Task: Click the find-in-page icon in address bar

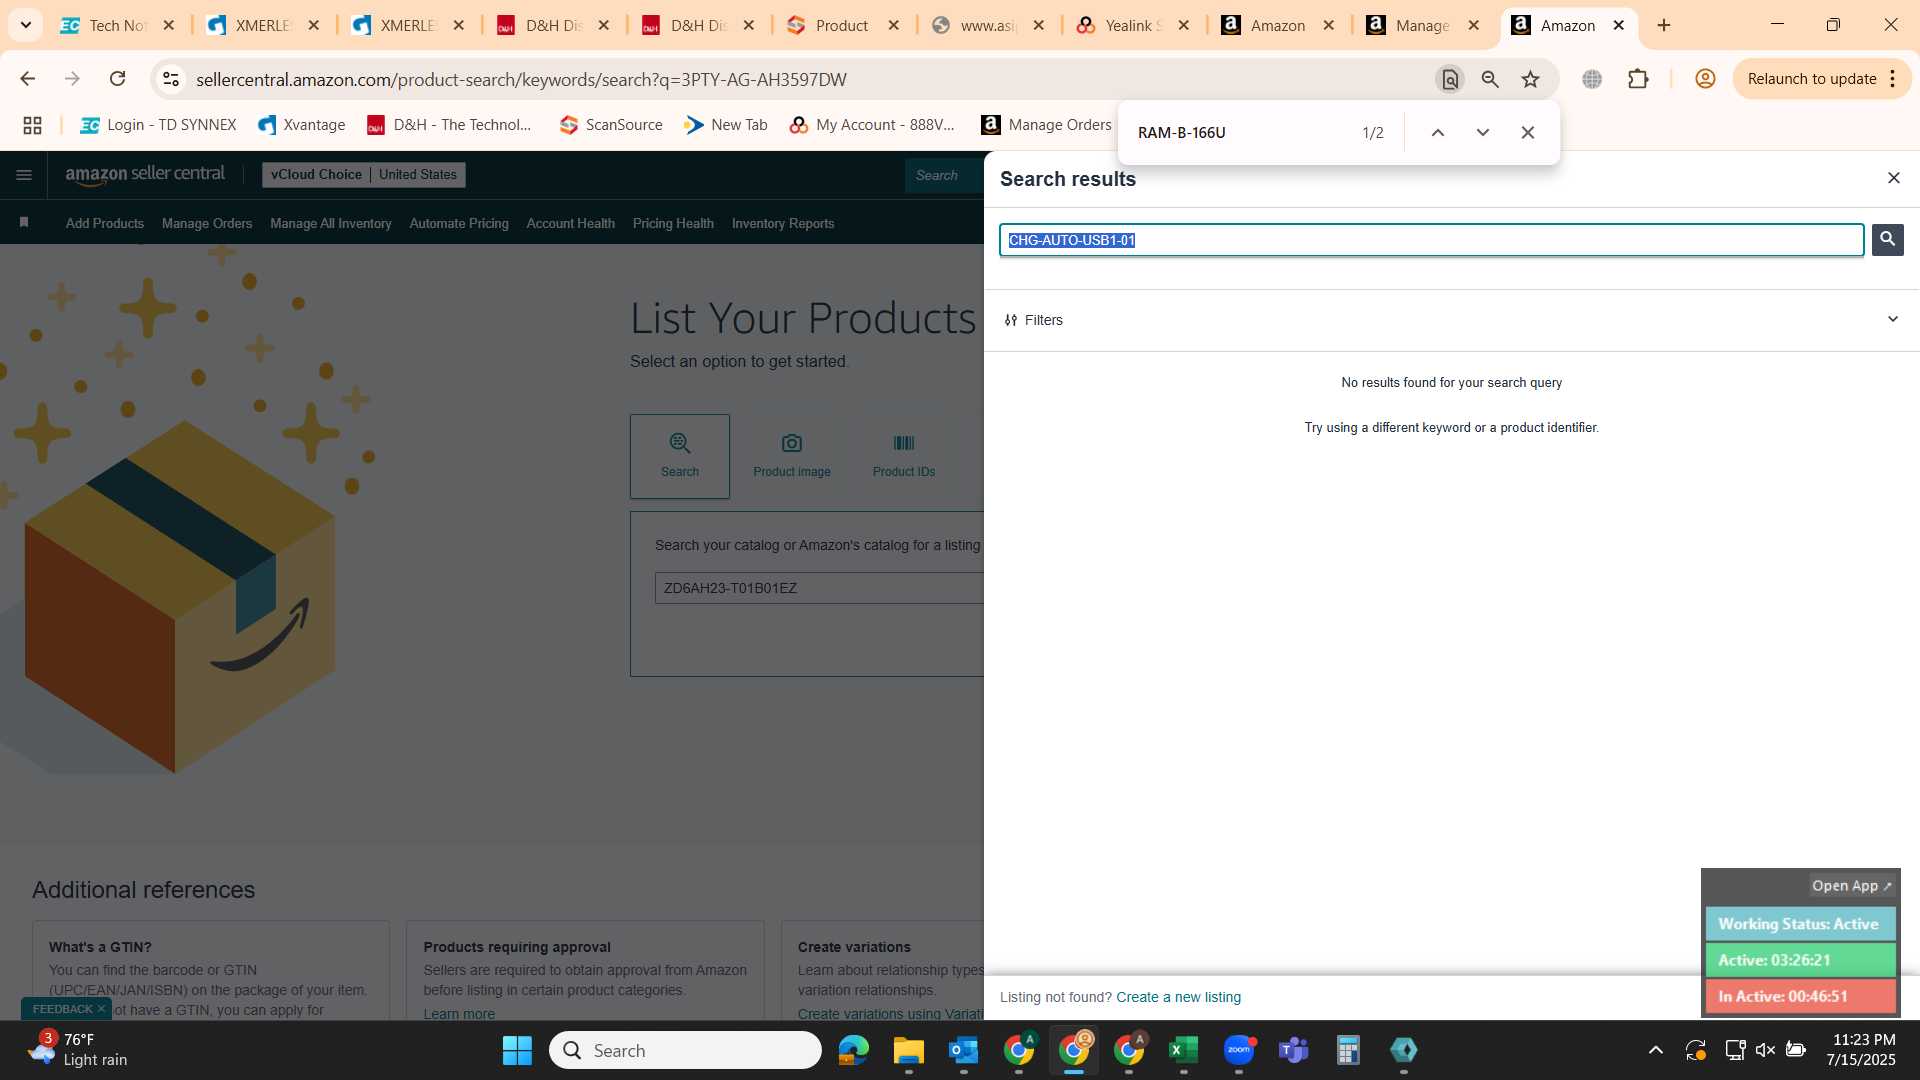Action: pyautogui.click(x=1450, y=79)
